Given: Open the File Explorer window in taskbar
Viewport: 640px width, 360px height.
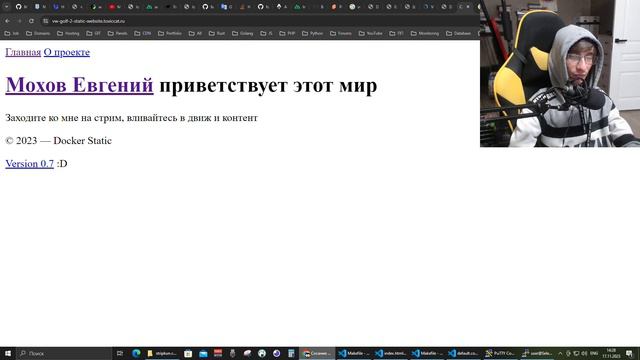Looking at the screenshot, I should [162, 353].
